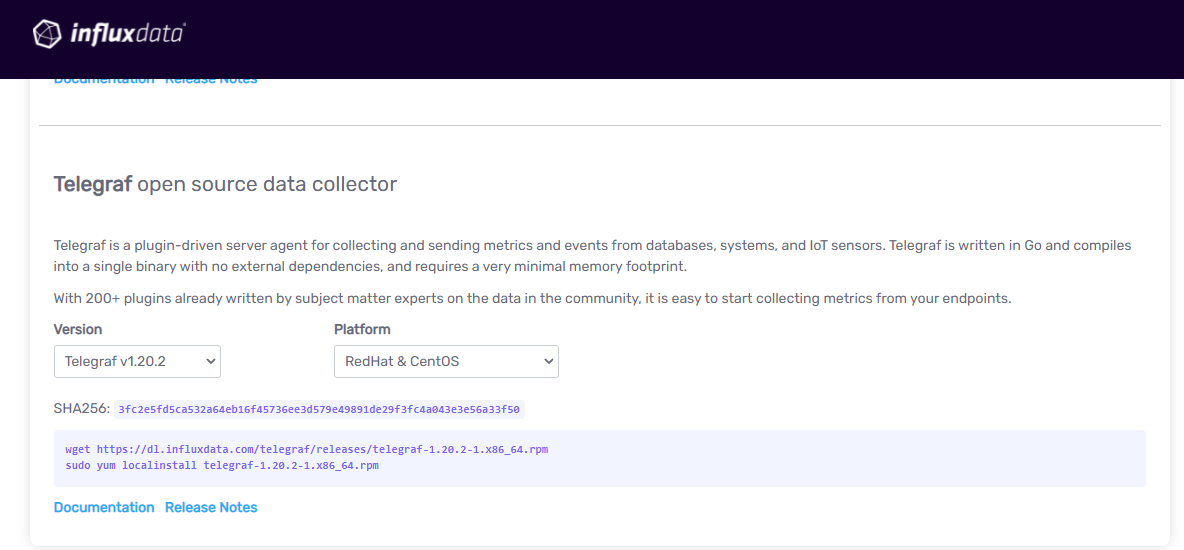Click the sudo yum localinstall command line
The height and width of the screenshot is (550, 1184).
[222, 465]
